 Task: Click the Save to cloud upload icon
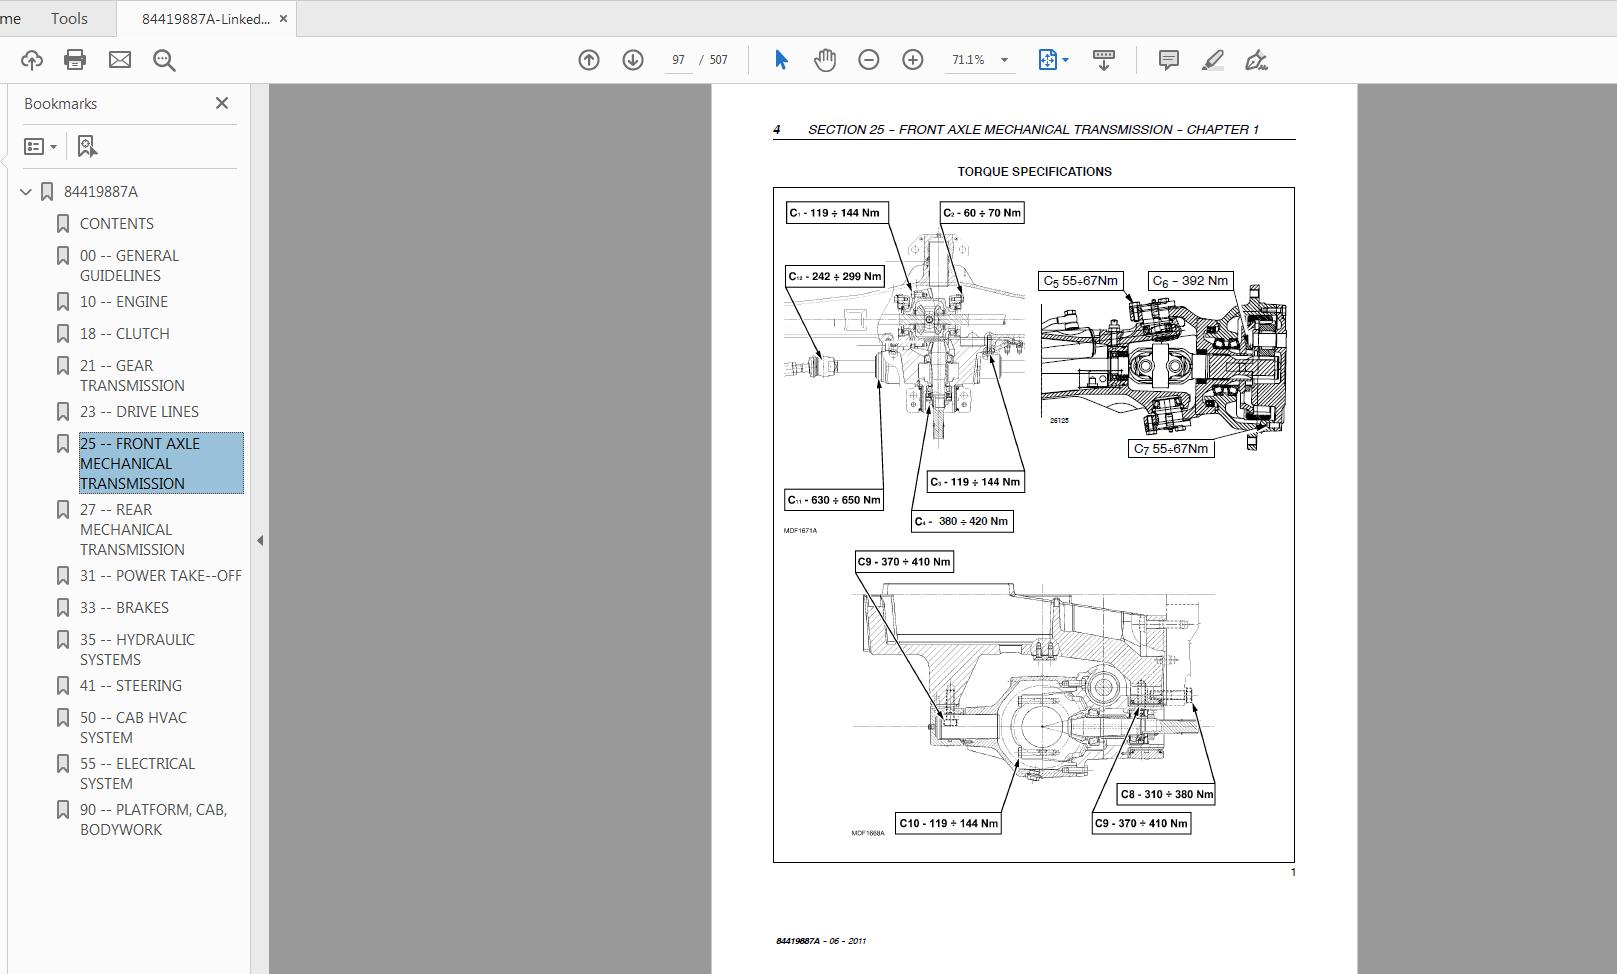click(x=30, y=60)
